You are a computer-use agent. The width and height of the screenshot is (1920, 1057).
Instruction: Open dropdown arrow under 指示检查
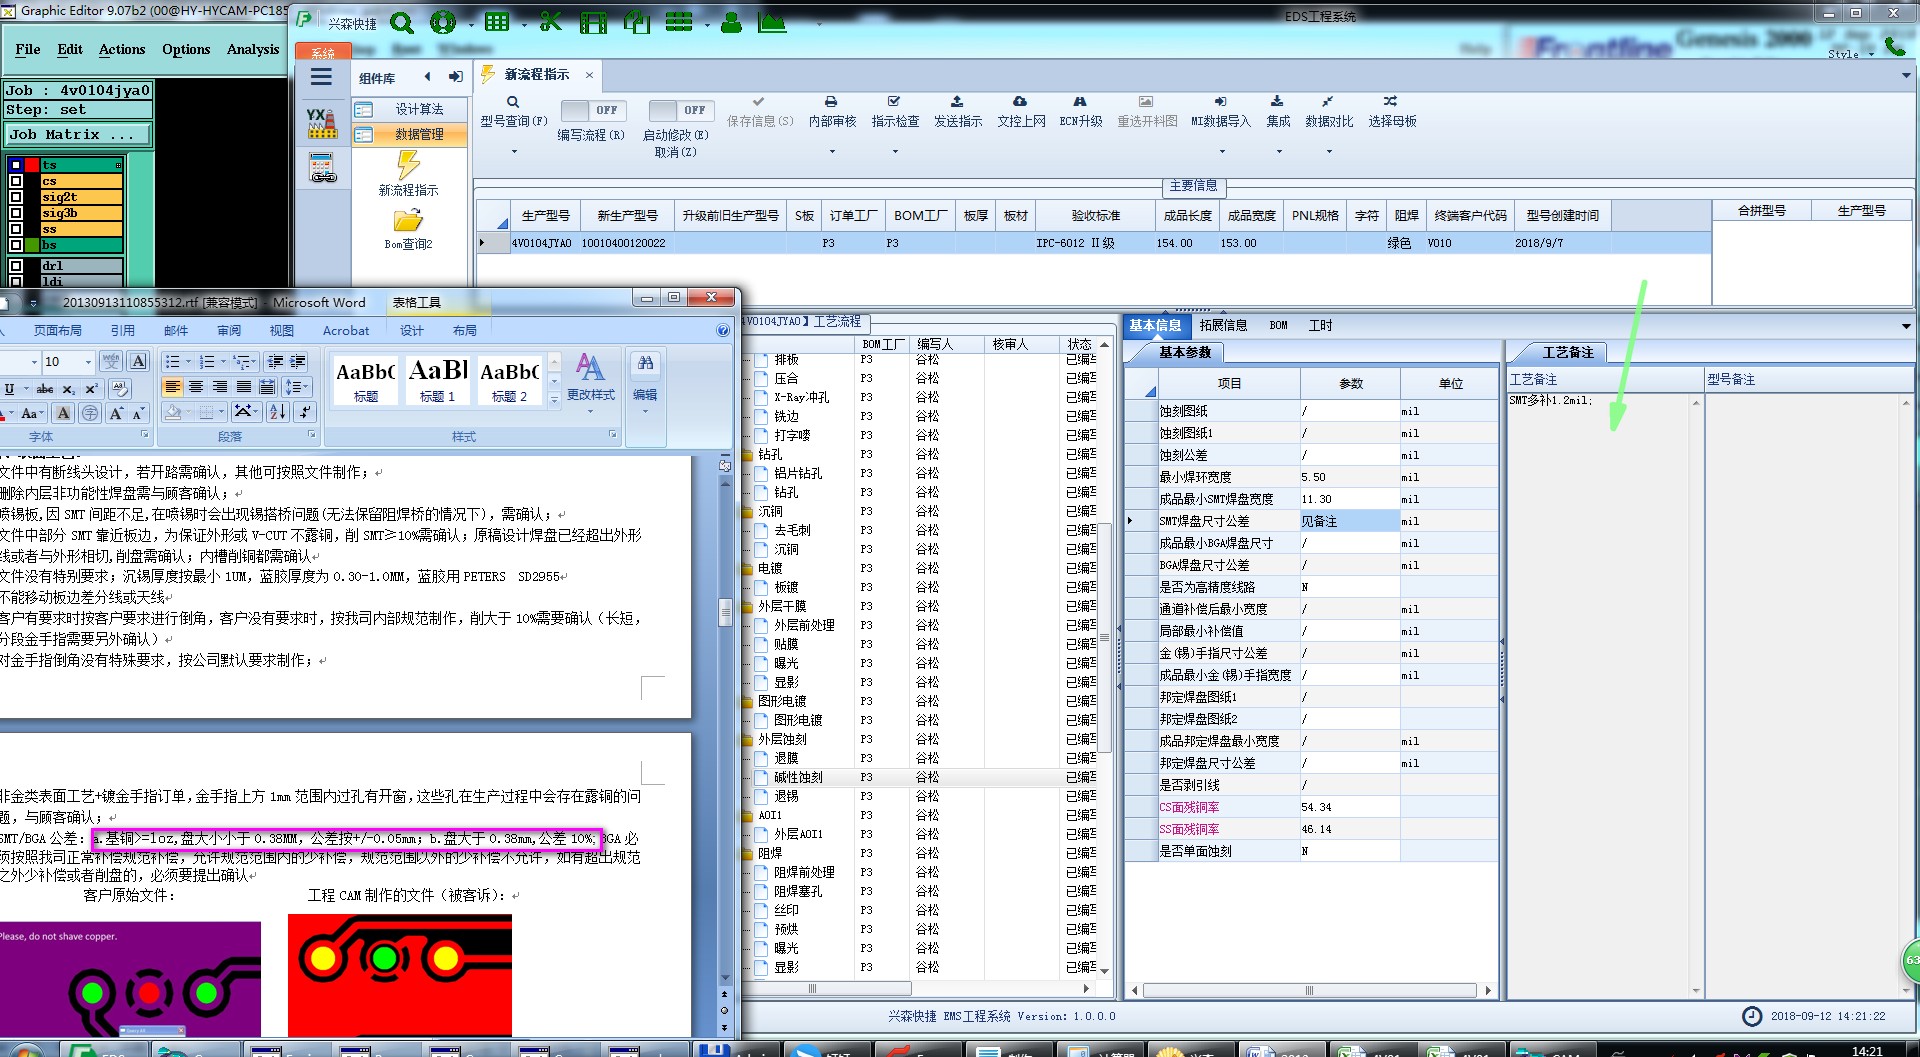coord(895,152)
